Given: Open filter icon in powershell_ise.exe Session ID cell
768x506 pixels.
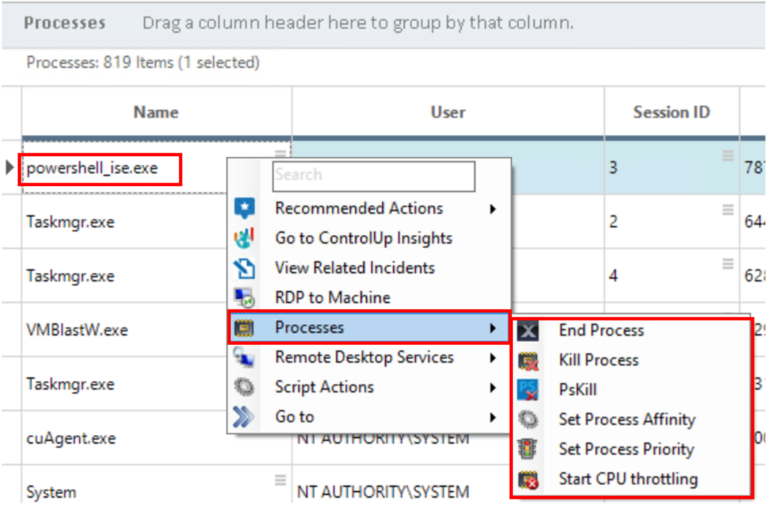Looking at the screenshot, I should click(728, 156).
